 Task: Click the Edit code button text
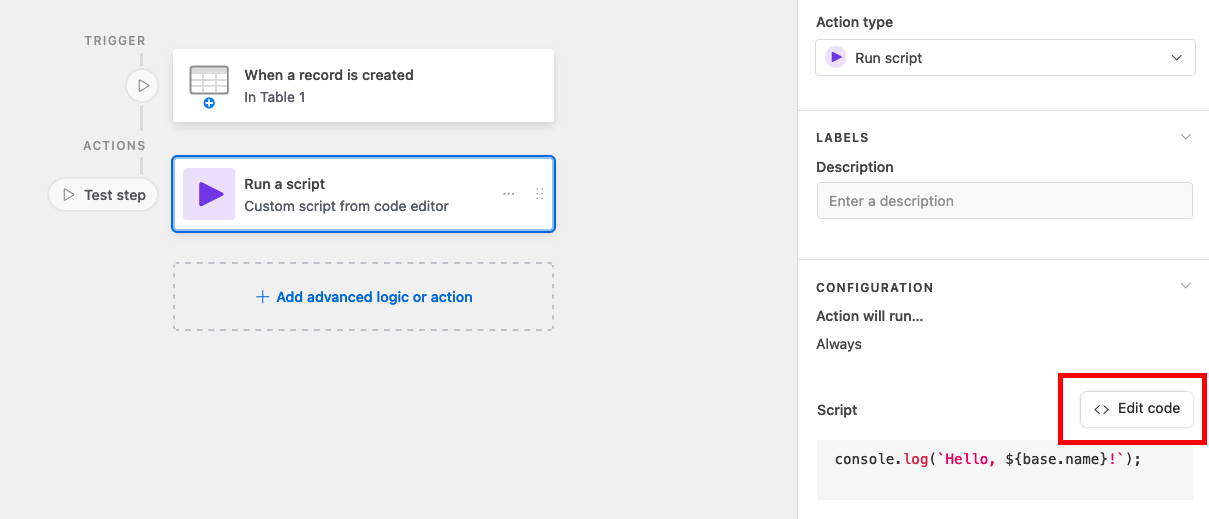pyautogui.click(x=1149, y=408)
